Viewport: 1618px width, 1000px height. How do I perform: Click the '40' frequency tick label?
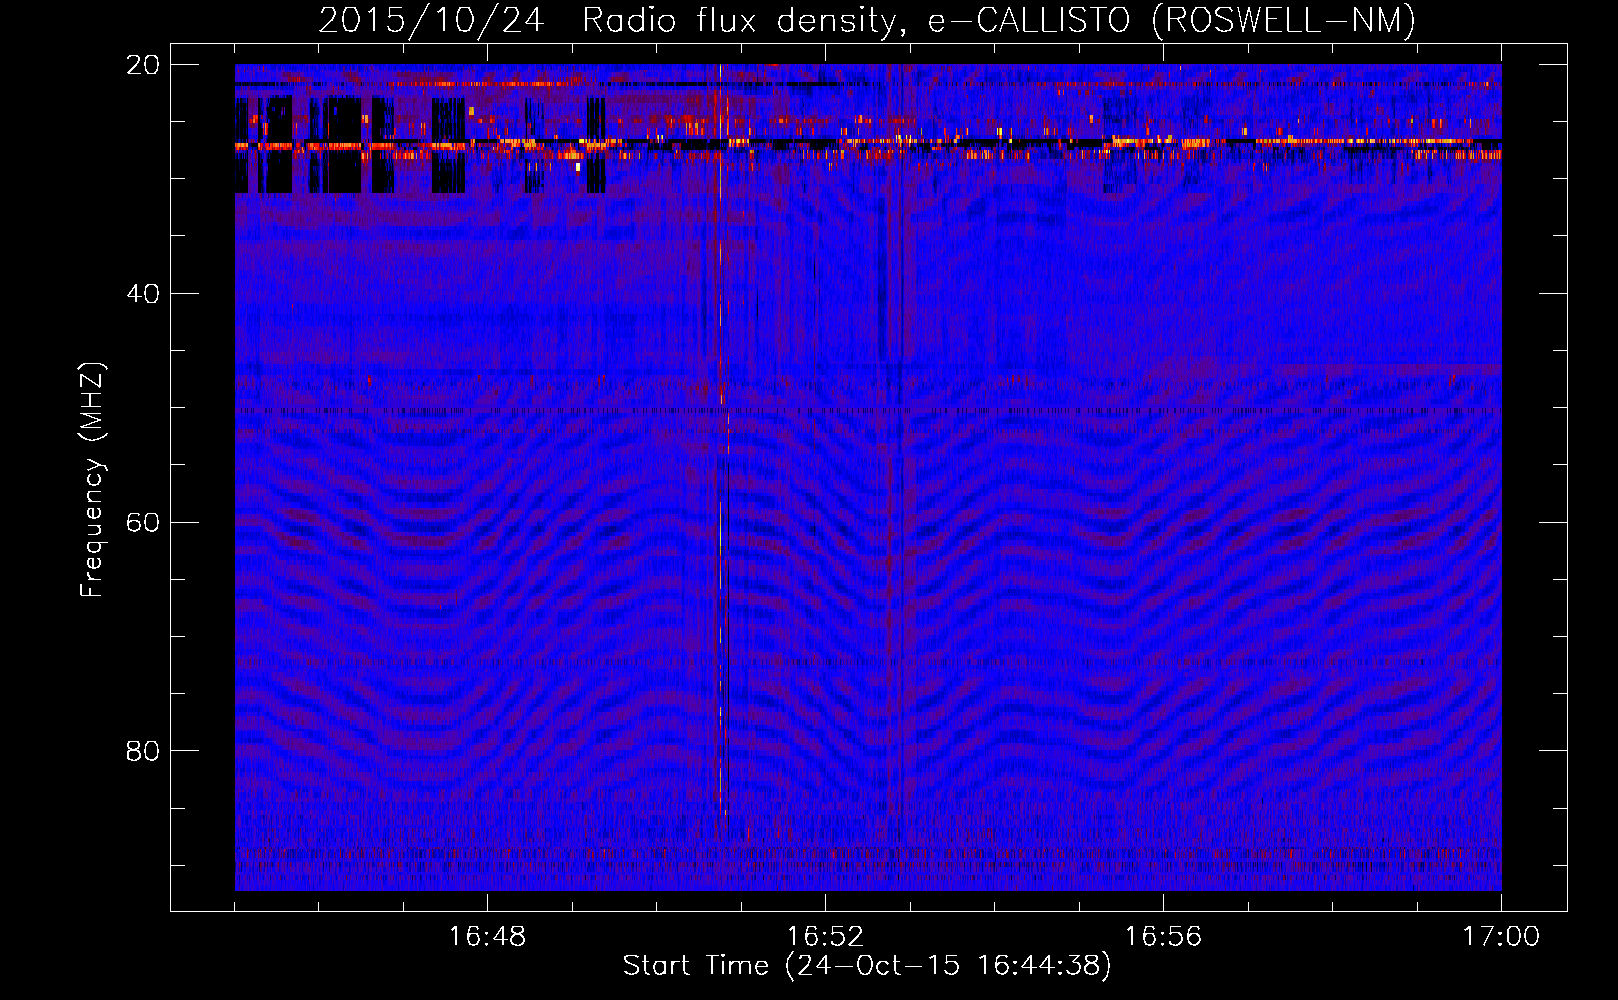click(x=143, y=294)
